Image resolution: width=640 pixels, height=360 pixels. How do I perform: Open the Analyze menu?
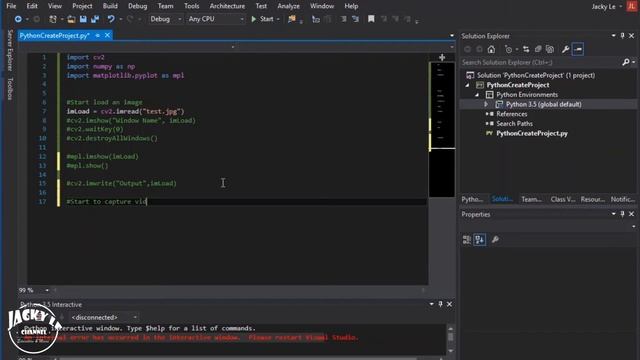[x=289, y=6]
